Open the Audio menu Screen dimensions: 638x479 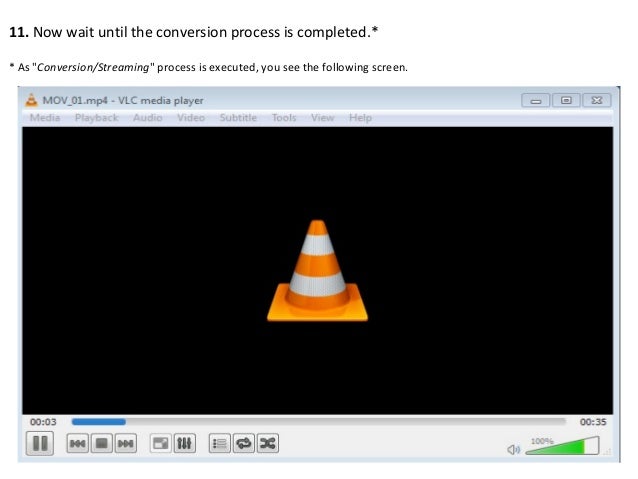tap(148, 118)
